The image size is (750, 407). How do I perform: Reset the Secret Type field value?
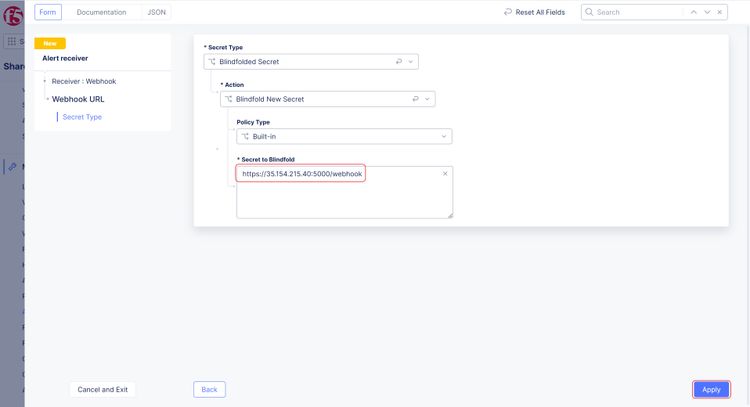pos(399,61)
